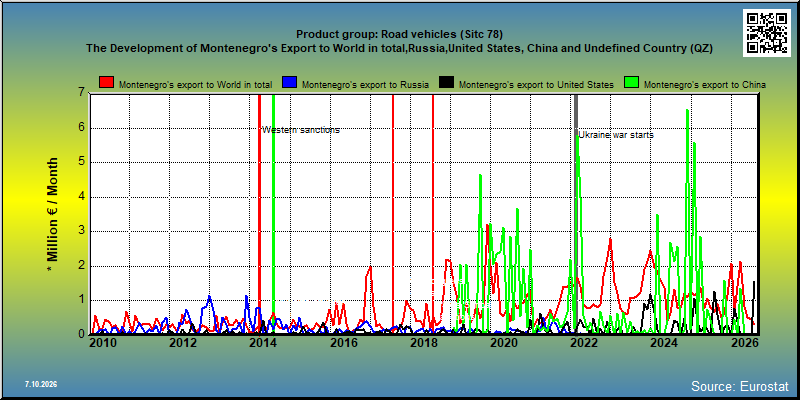Click the x-axis label 2026
This screenshot has height=400, width=800.
click(x=744, y=343)
